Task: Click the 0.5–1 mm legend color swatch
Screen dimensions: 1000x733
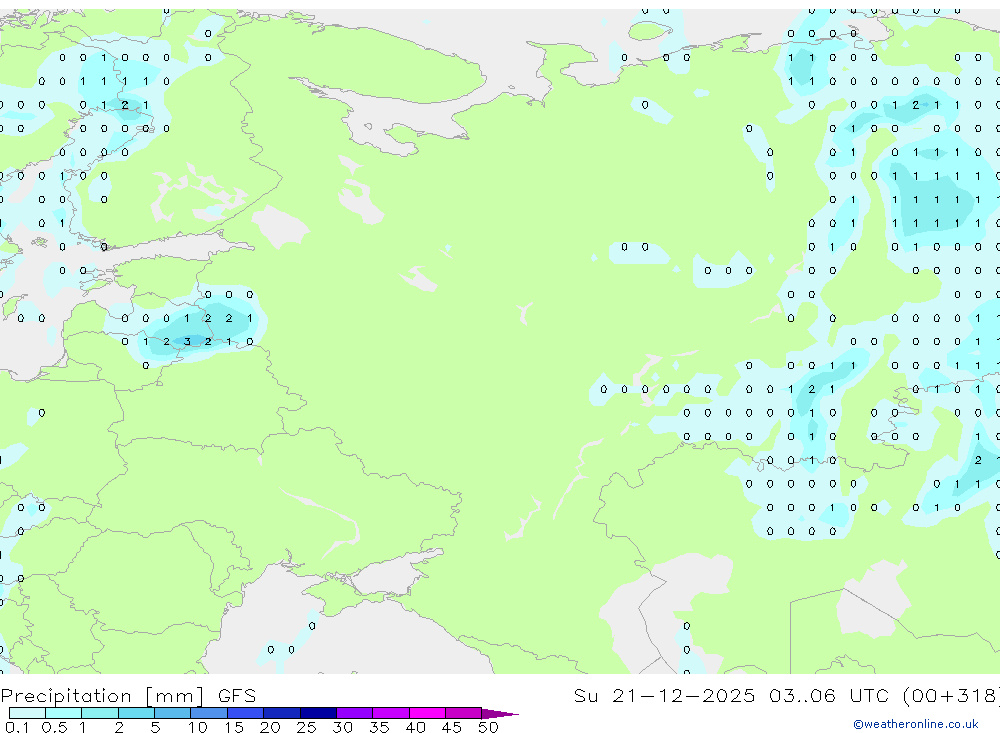Action: (63, 713)
